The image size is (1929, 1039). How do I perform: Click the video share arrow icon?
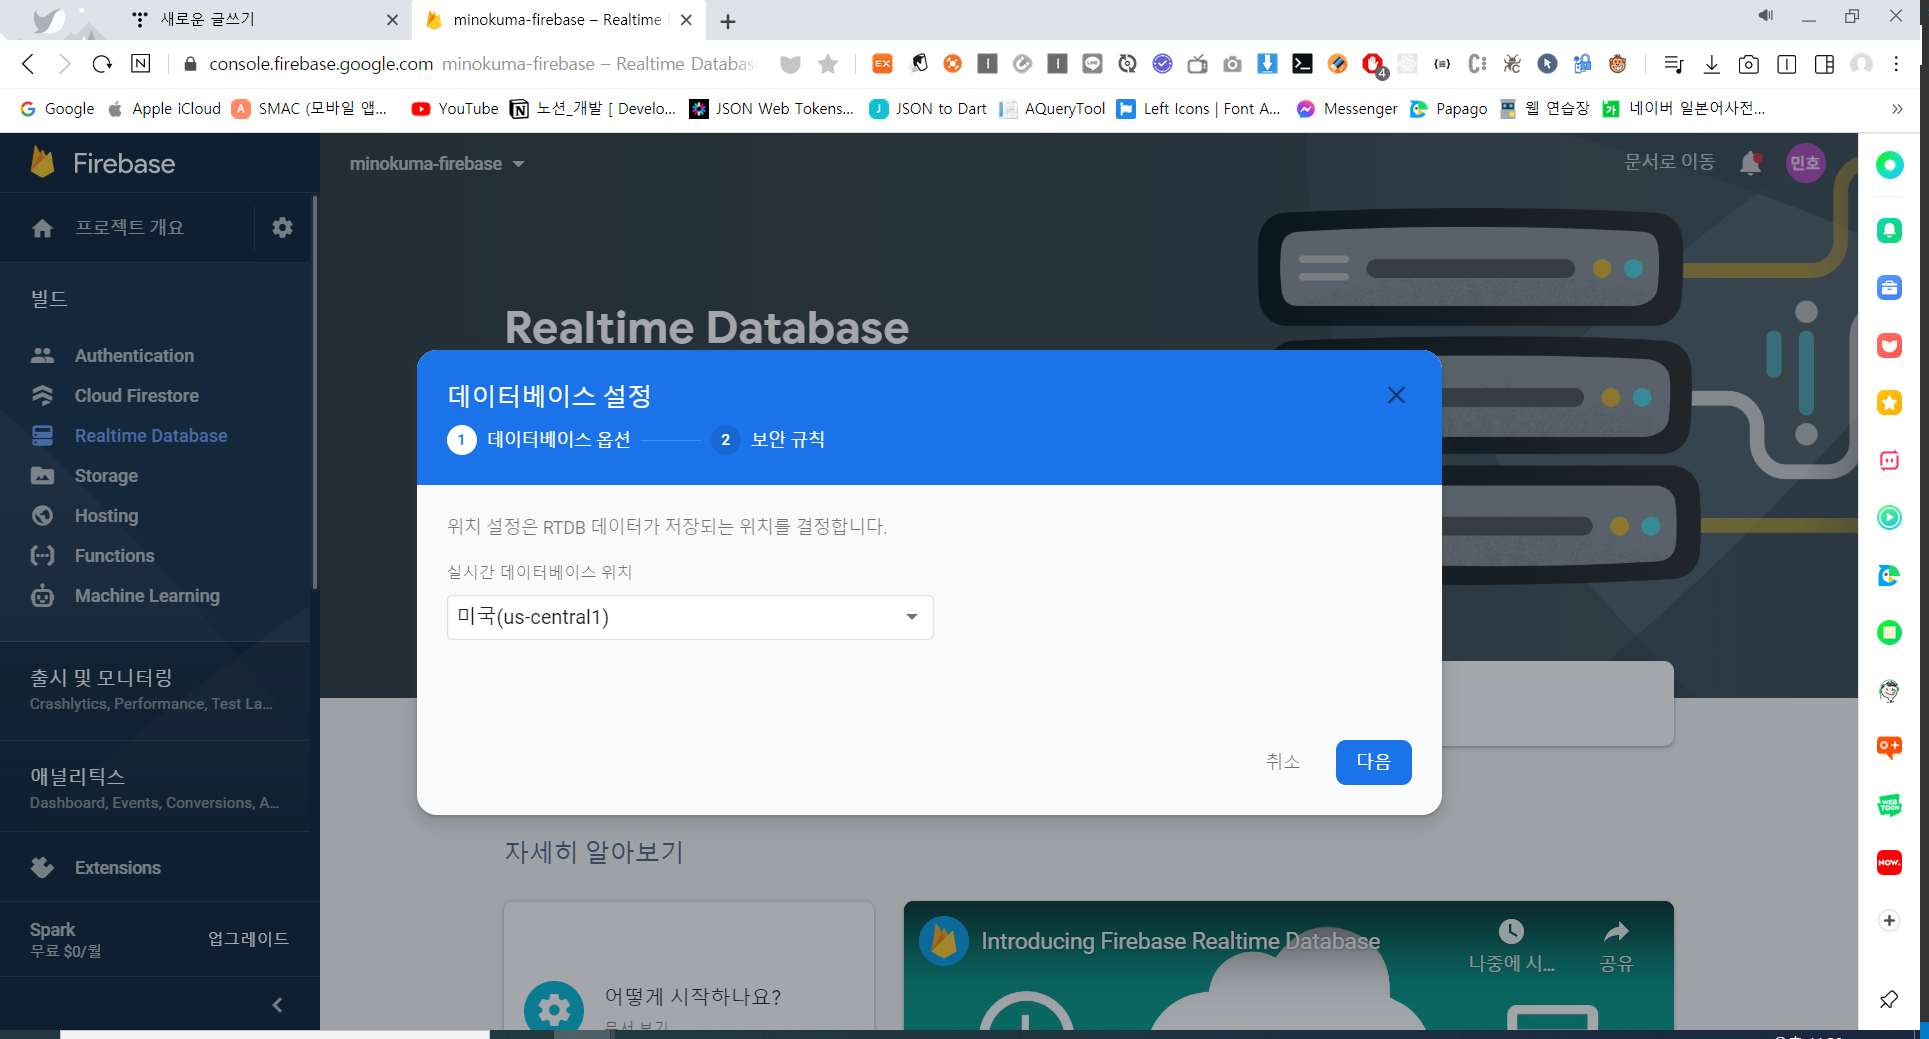(x=1616, y=932)
